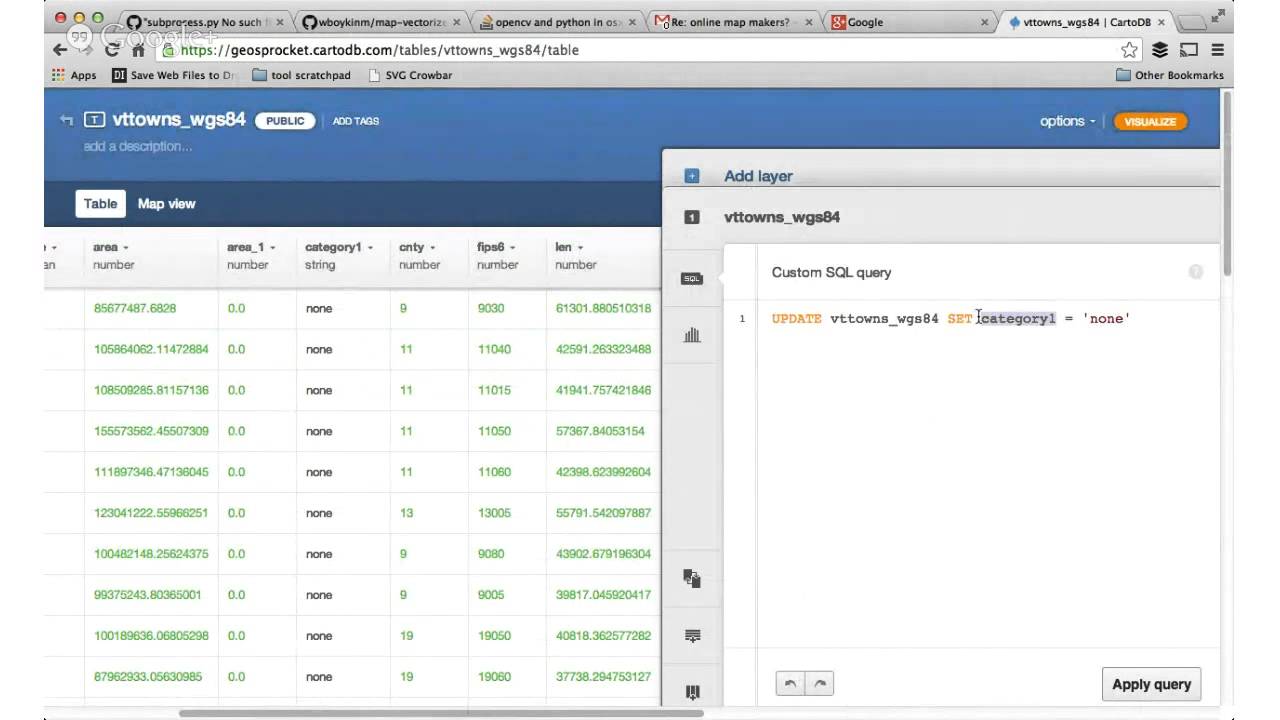Click ADD TAGS link
Viewport: 1280px width, 720px height.
(356, 121)
